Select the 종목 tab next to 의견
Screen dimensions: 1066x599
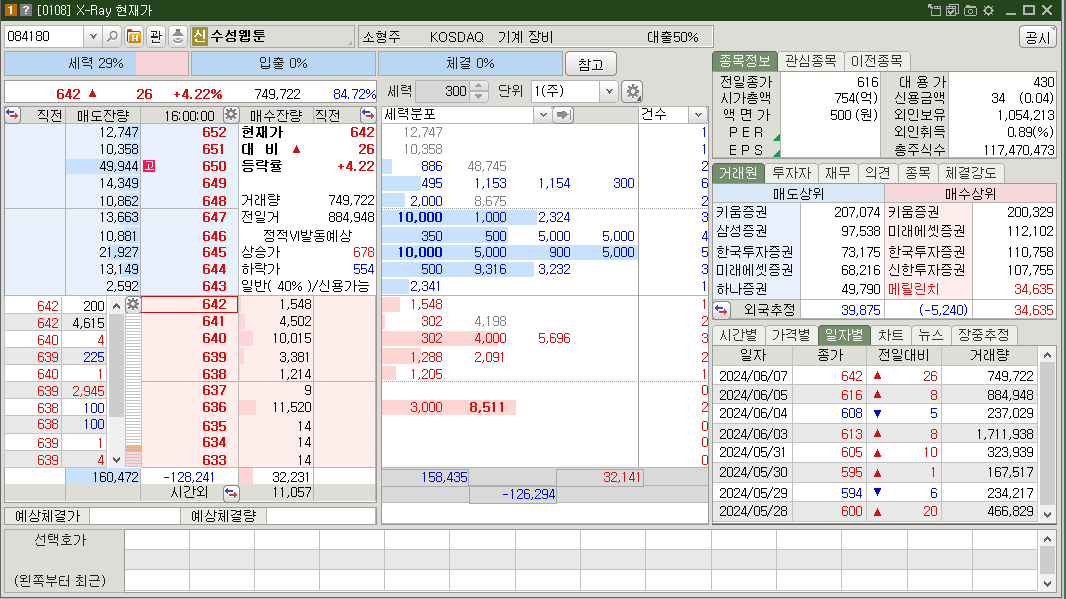tap(918, 173)
